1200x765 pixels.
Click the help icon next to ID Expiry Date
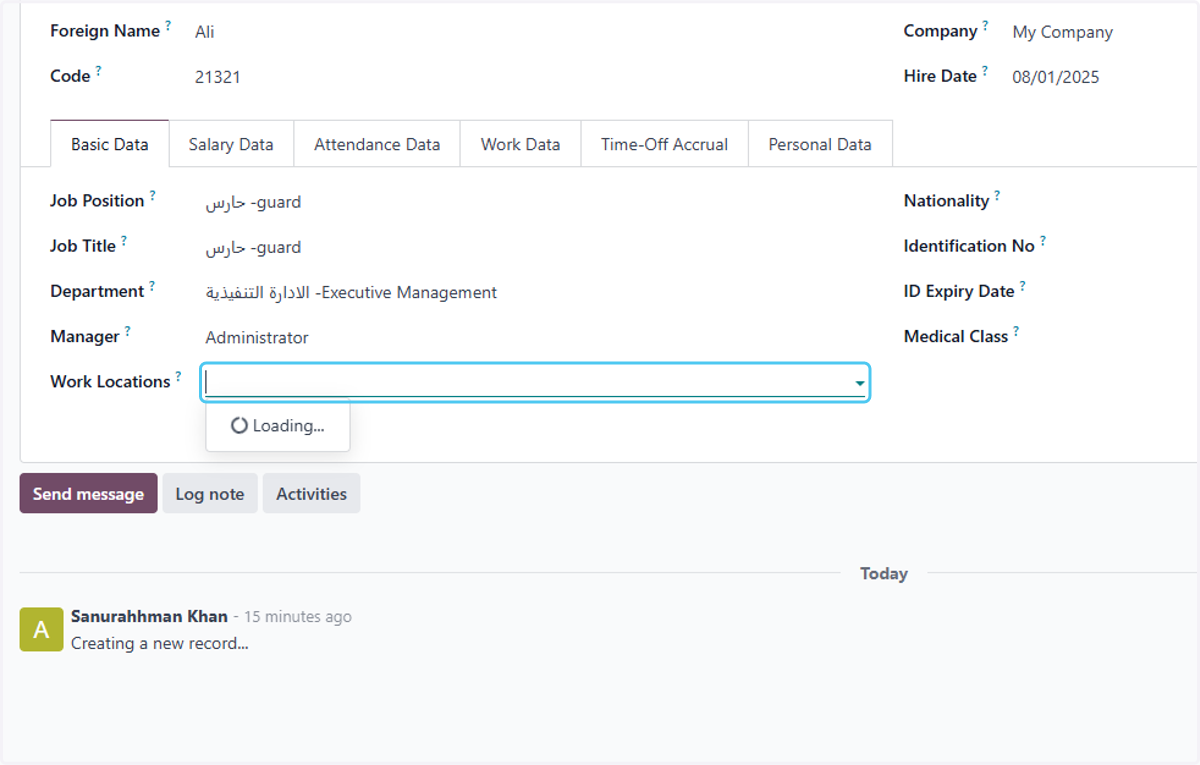point(1023,286)
